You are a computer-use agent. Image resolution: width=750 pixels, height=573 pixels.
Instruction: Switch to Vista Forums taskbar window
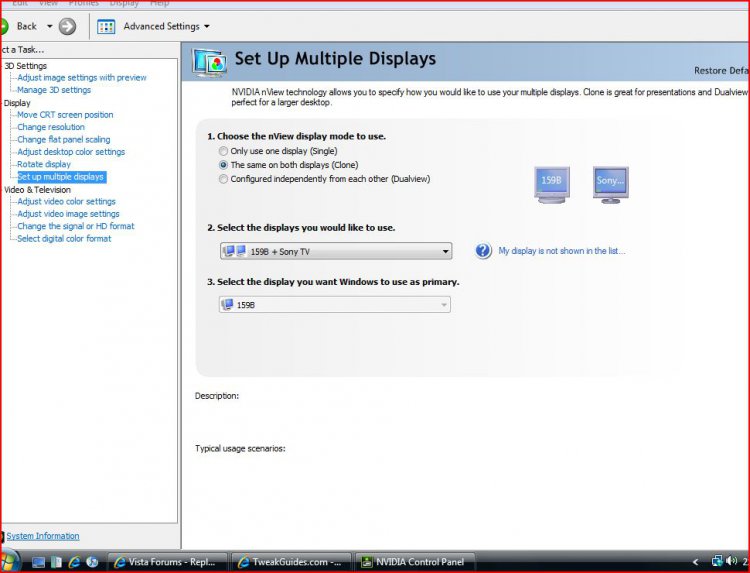(x=167, y=562)
